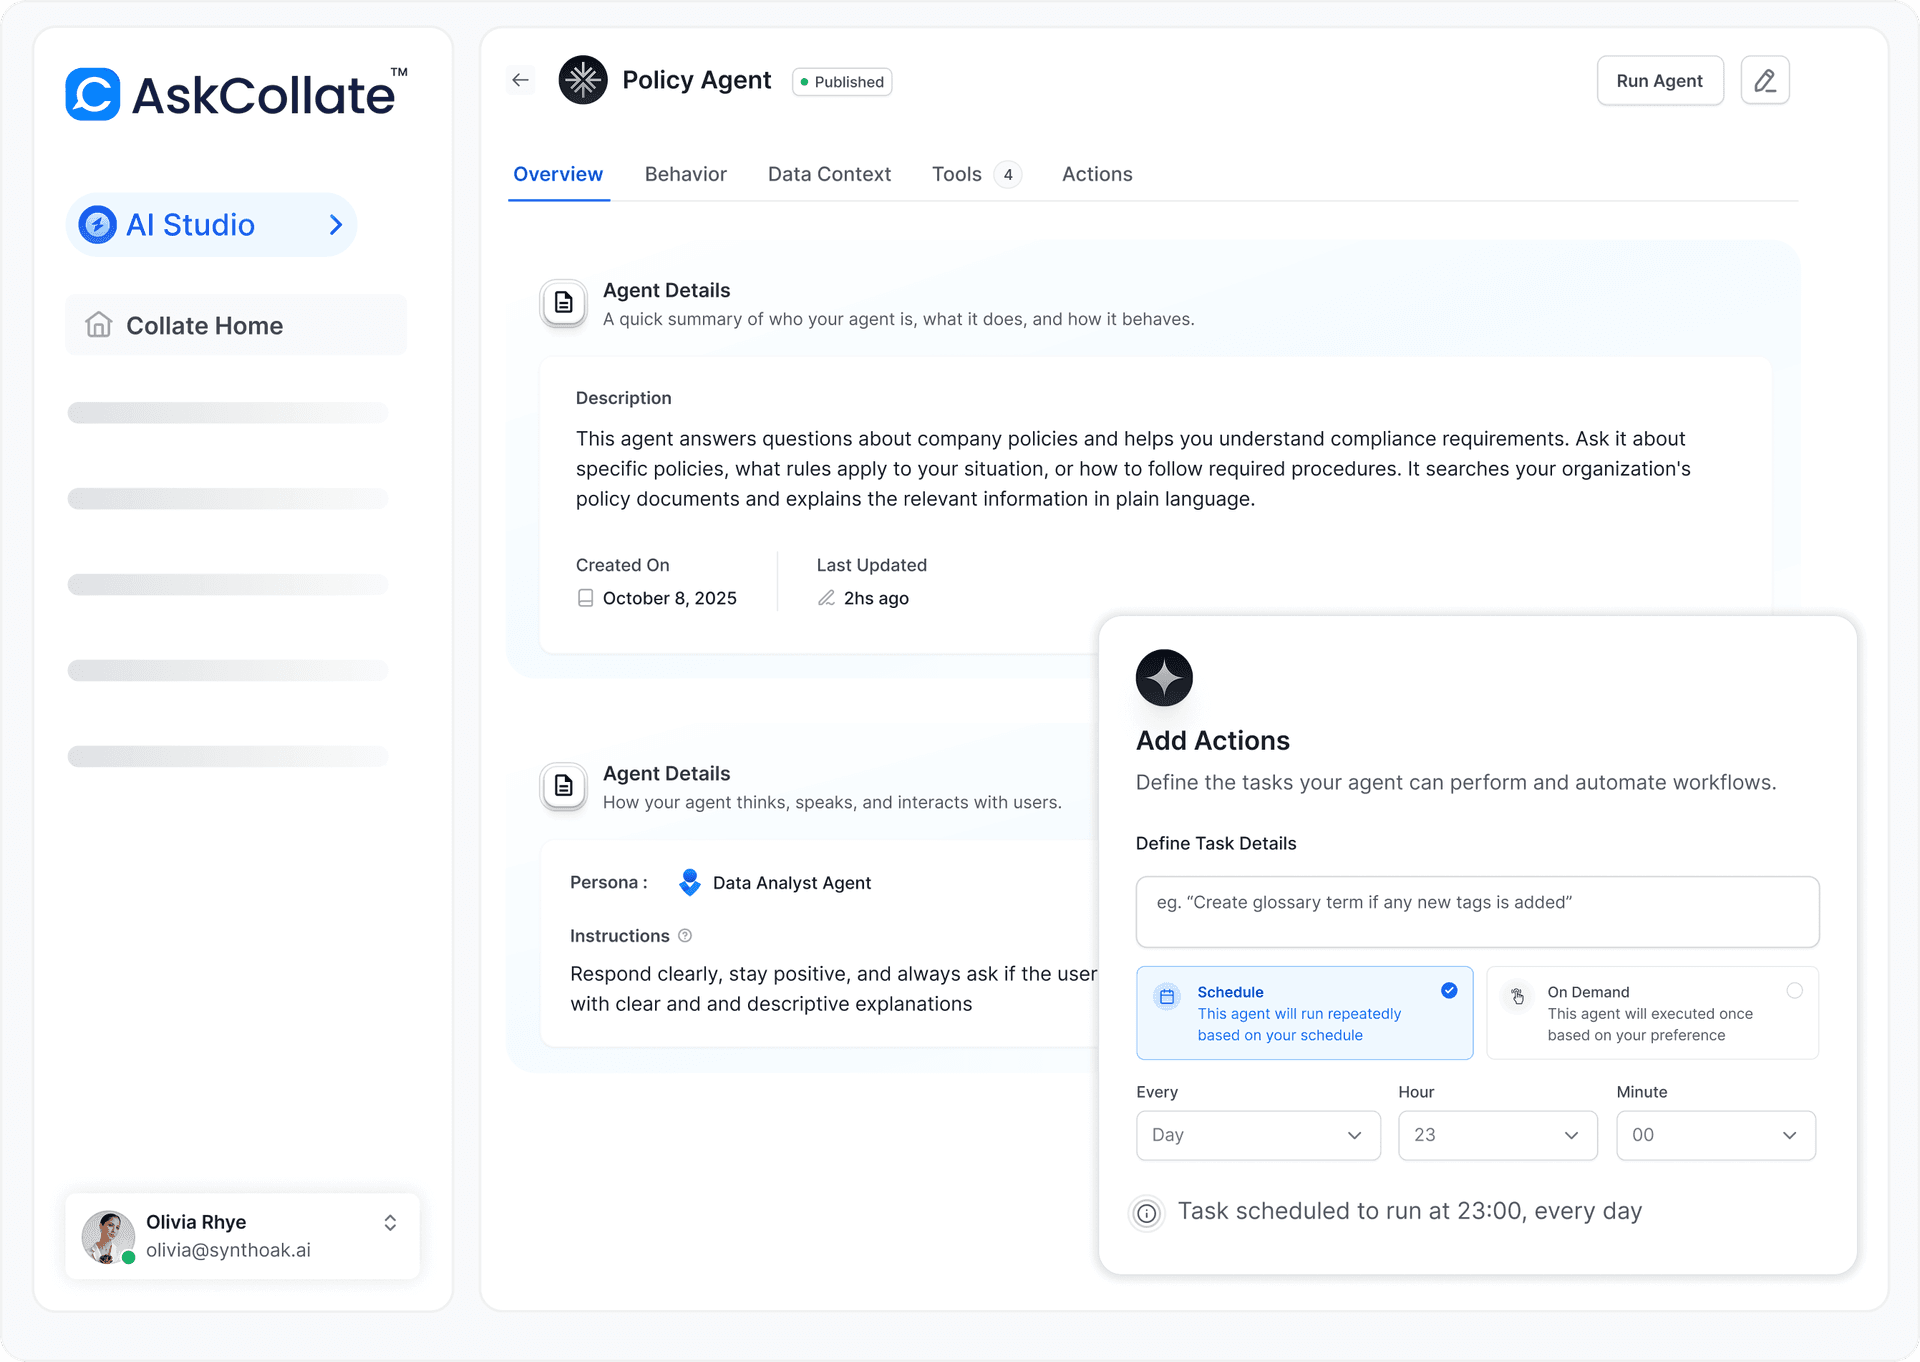
Task: Click the back arrow beside Policy Agent
Action: 520,80
